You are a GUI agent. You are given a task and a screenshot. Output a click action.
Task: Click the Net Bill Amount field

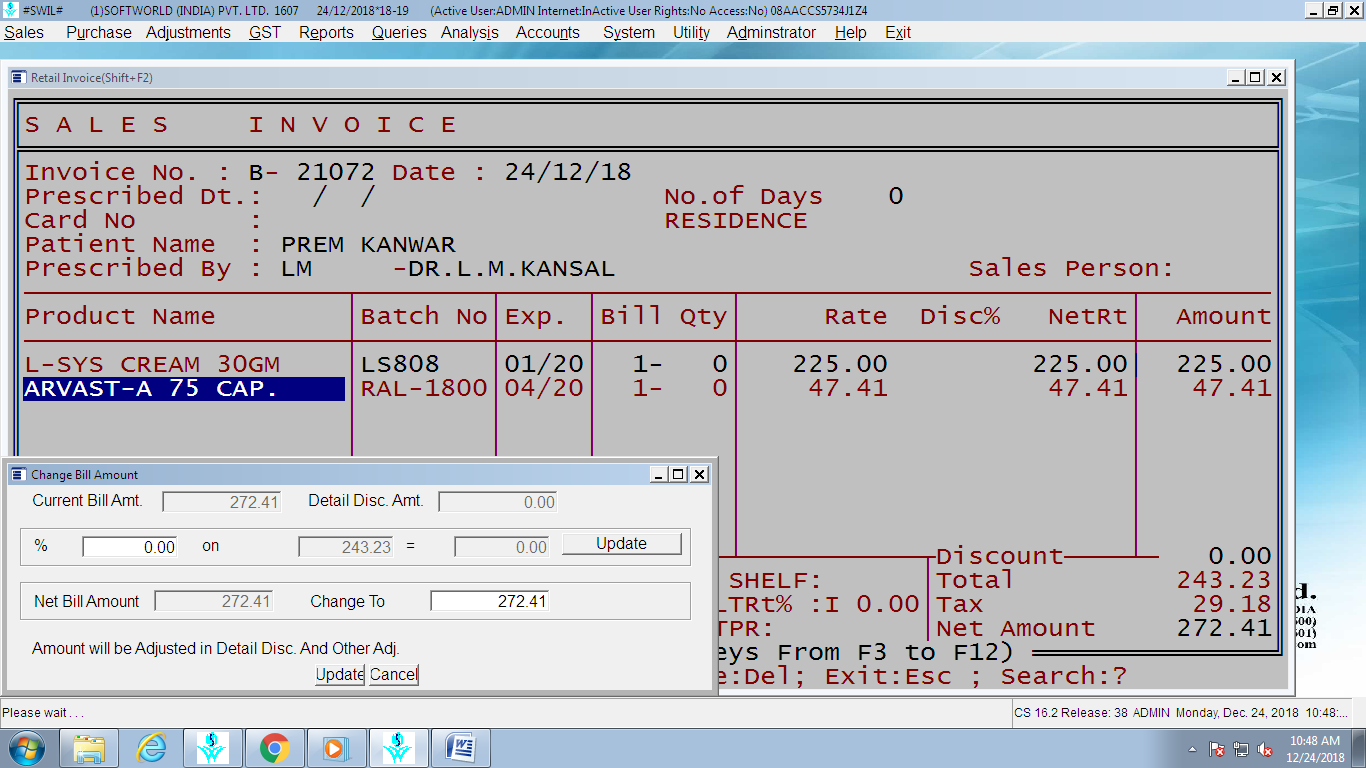coord(214,601)
